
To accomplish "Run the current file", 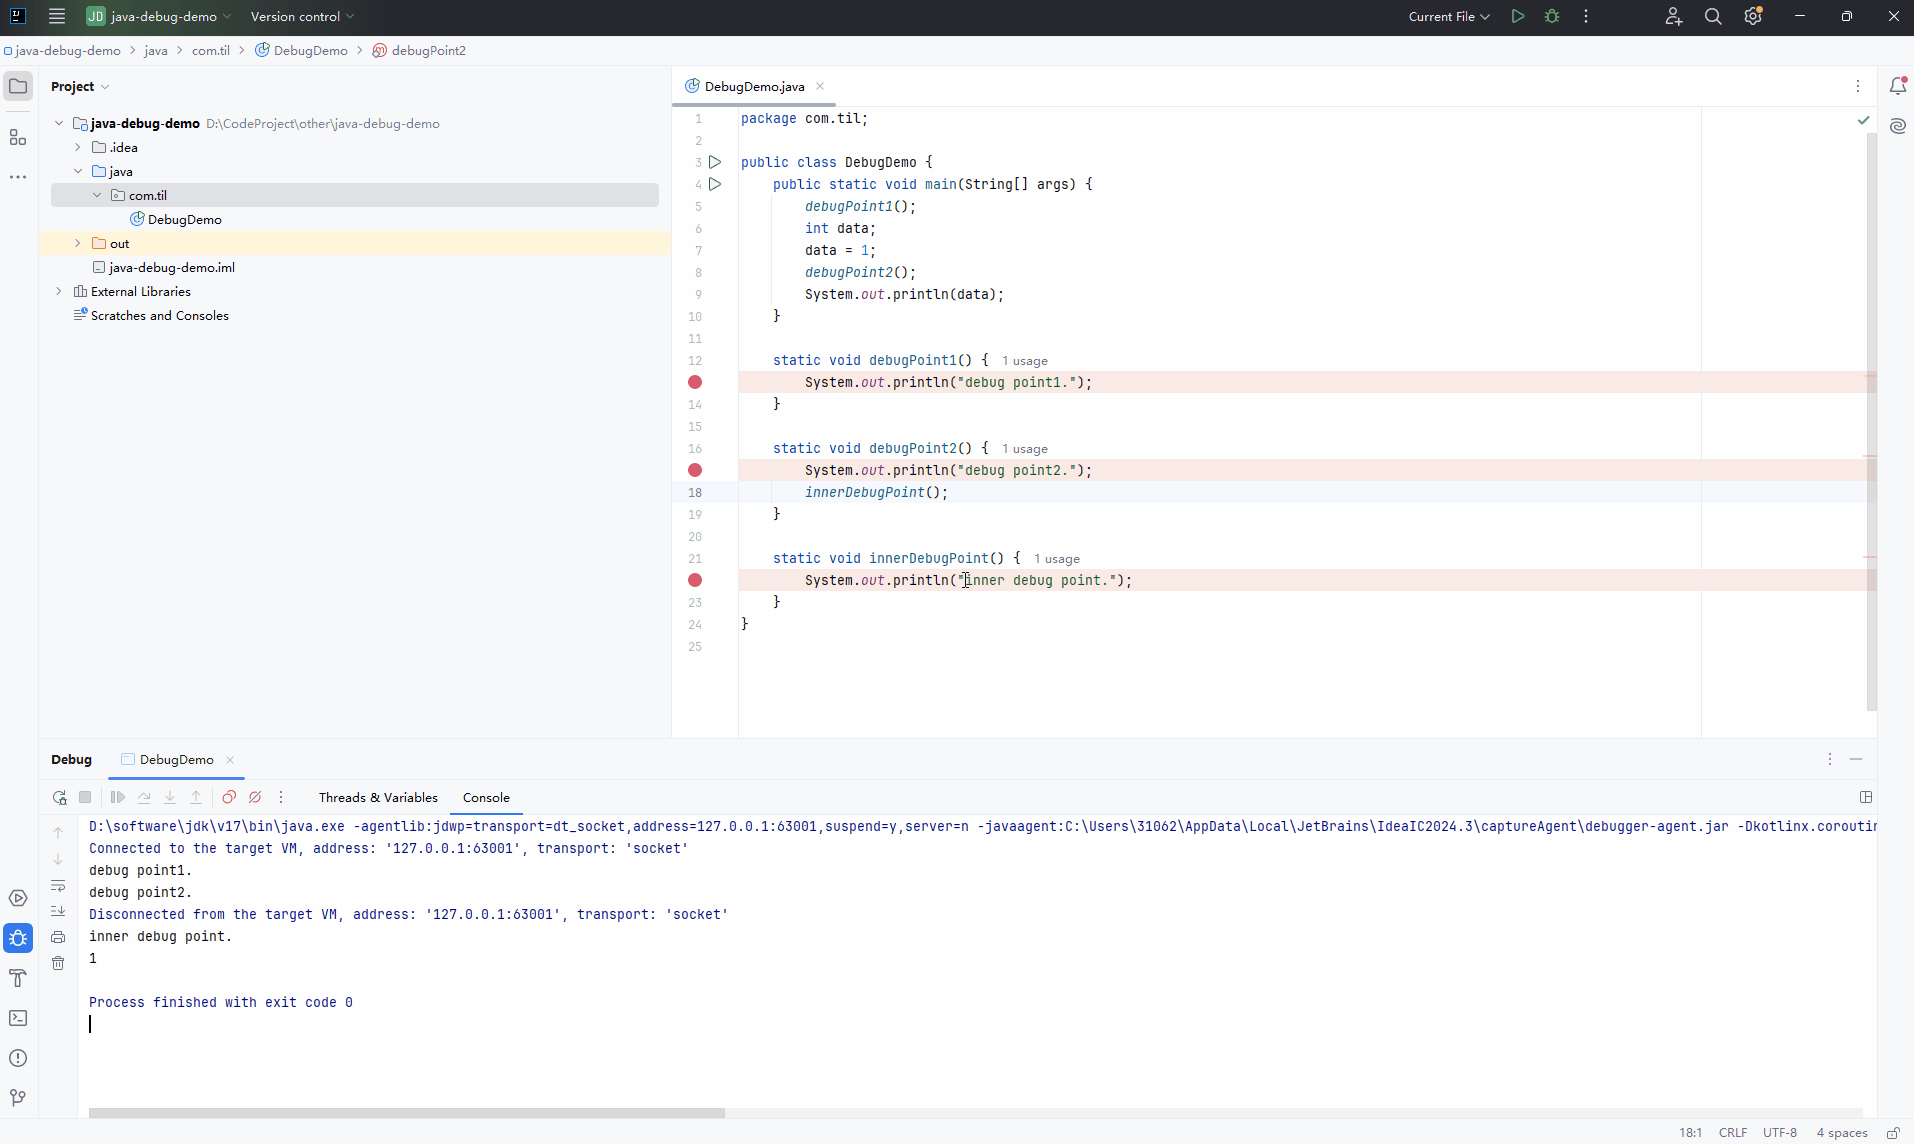I will (1518, 16).
